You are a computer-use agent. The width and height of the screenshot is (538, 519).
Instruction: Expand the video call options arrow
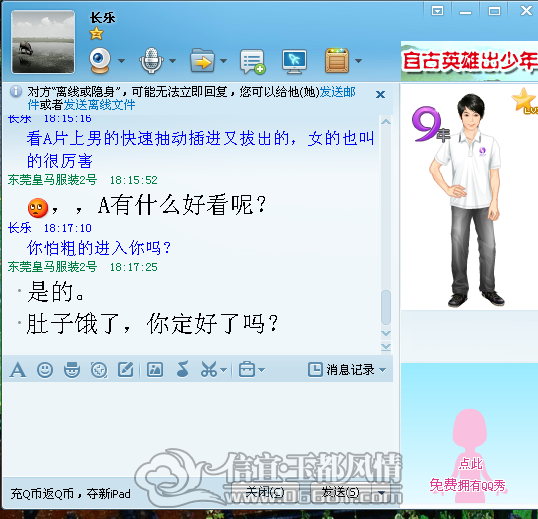pos(121,61)
